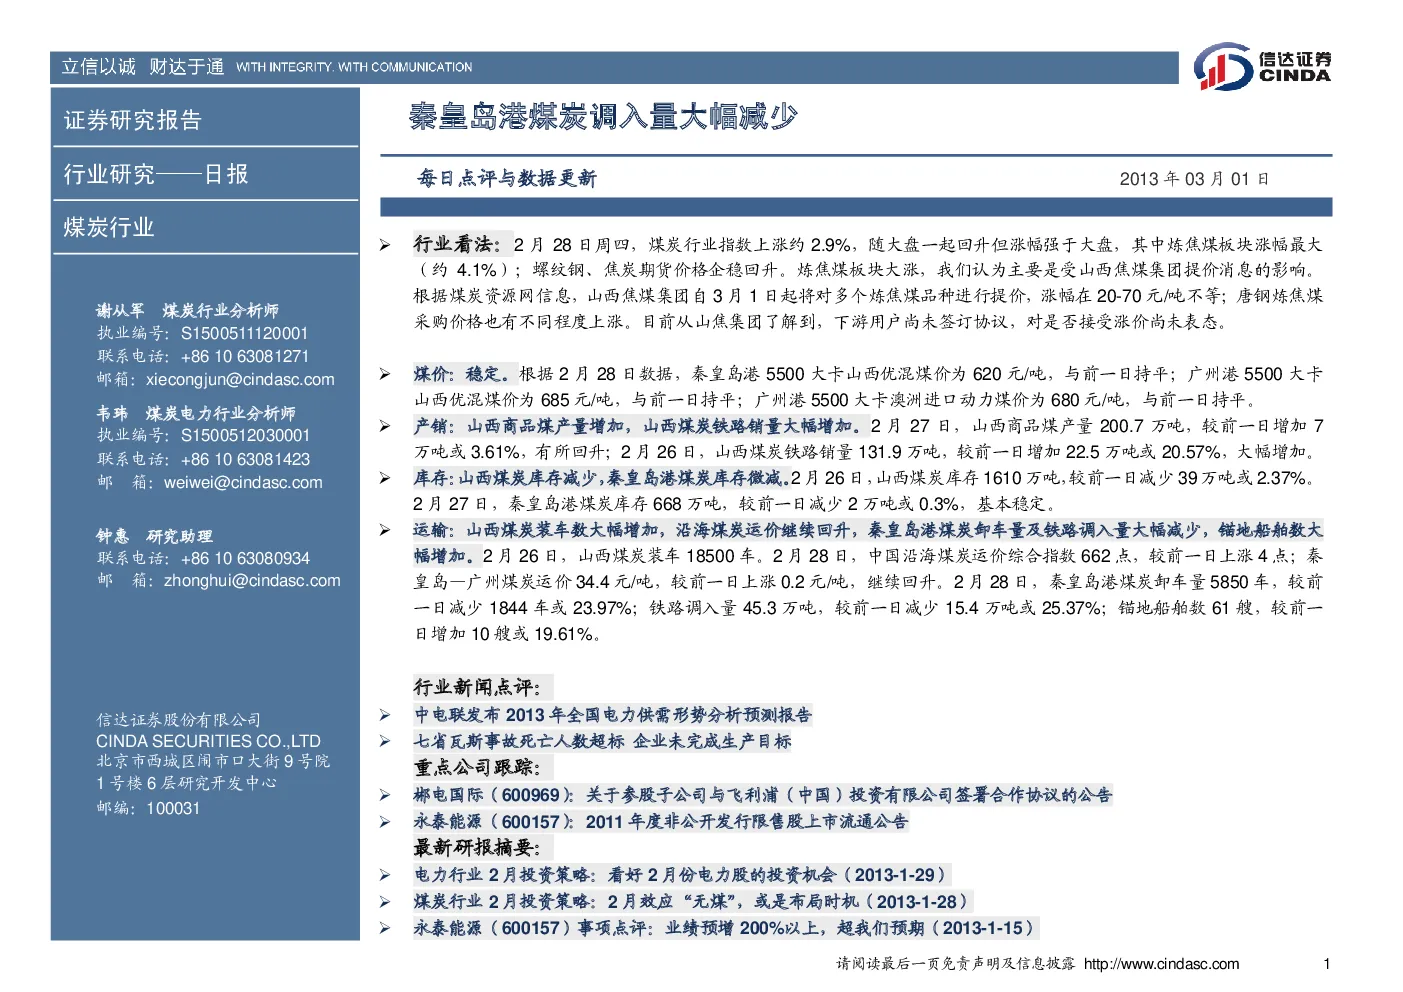The image size is (1403, 992).
Task: Click footer note 请阅读最后一页免责声明及信息披露
Action: pyautogui.click(x=955, y=964)
